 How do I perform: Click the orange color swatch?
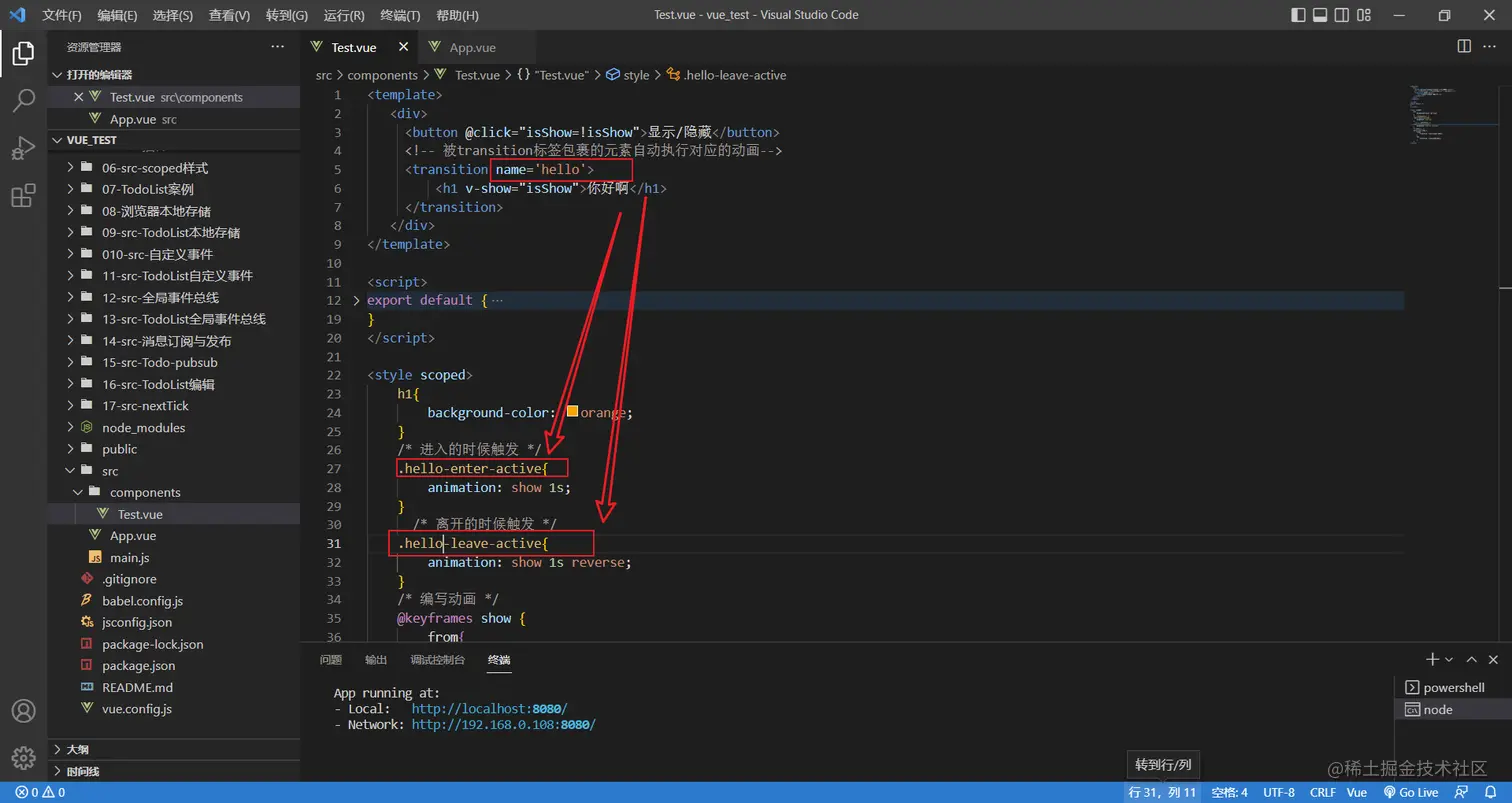[x=572, y=412]
